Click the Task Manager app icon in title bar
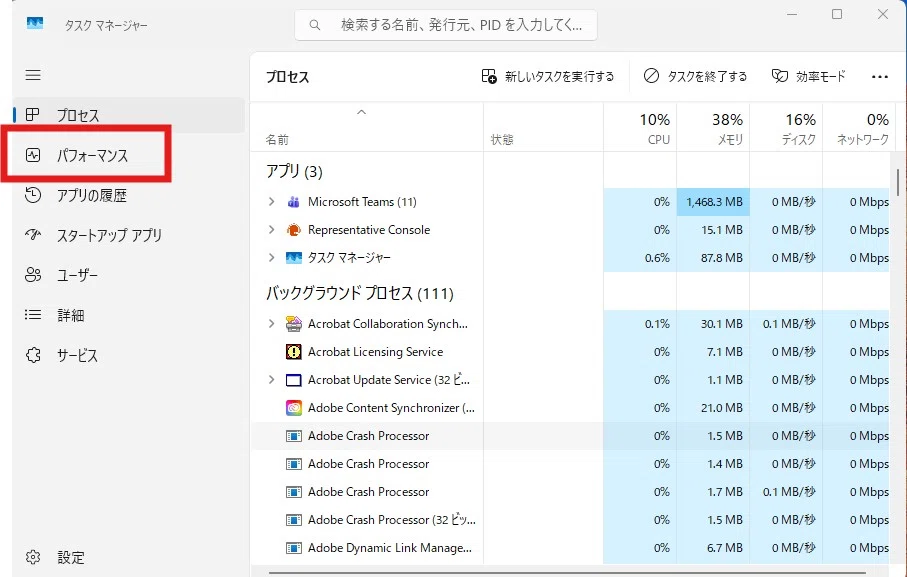This screenshot has height=577, width=907. coord(35,24)
